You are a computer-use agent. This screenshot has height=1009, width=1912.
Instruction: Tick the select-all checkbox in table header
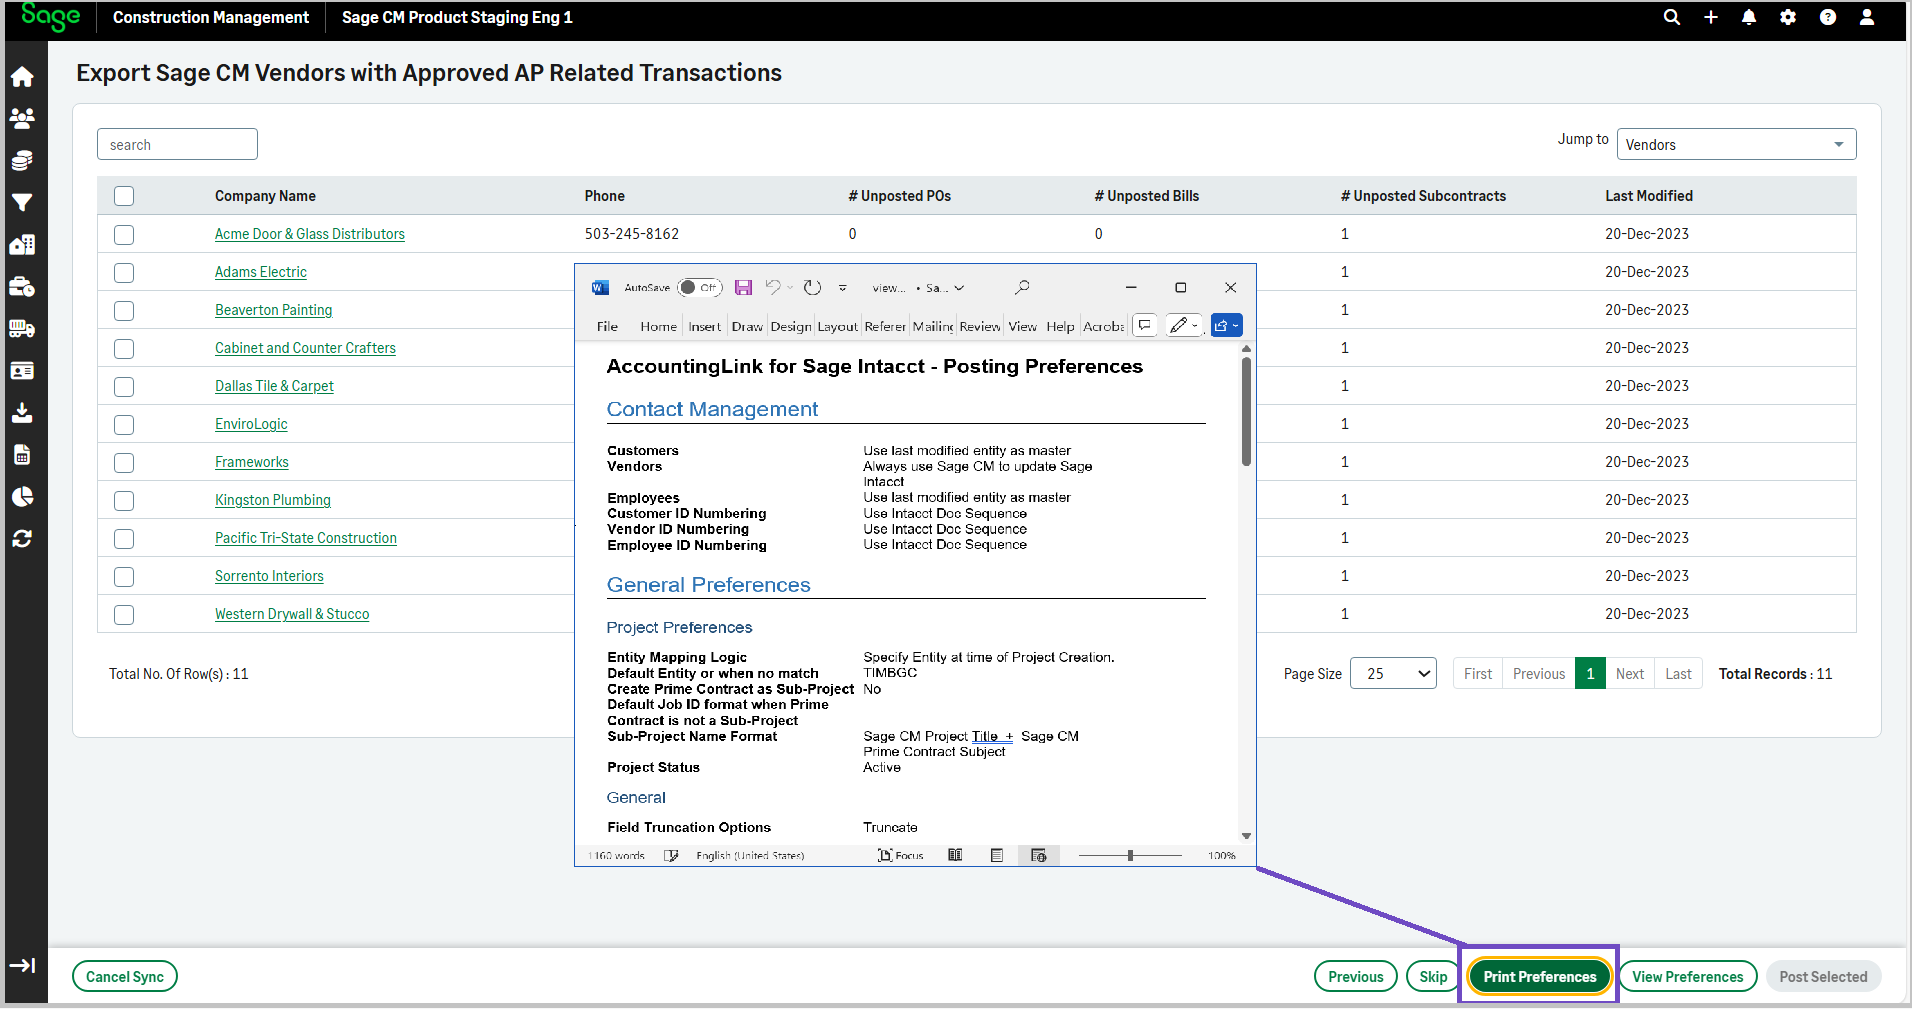[124, 196]
